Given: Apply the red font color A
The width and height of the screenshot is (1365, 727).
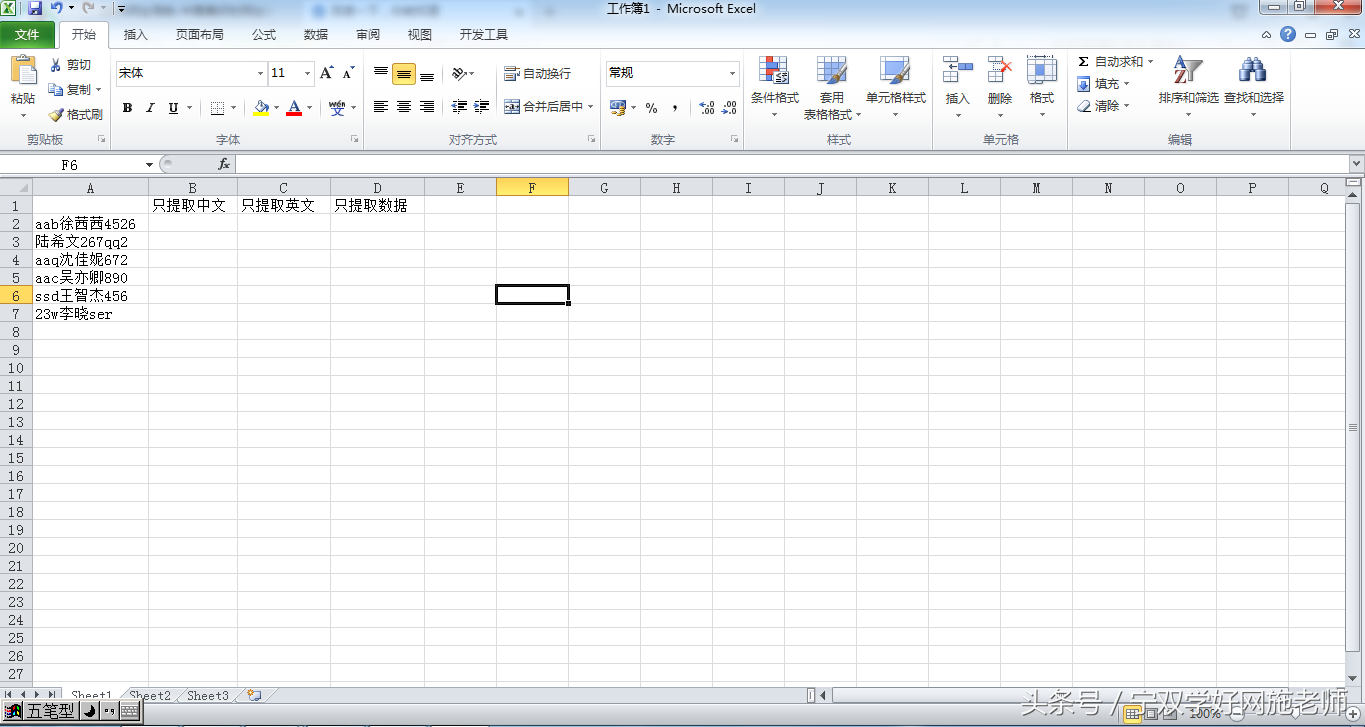Looking at the screenshot, I should [294, 108].
